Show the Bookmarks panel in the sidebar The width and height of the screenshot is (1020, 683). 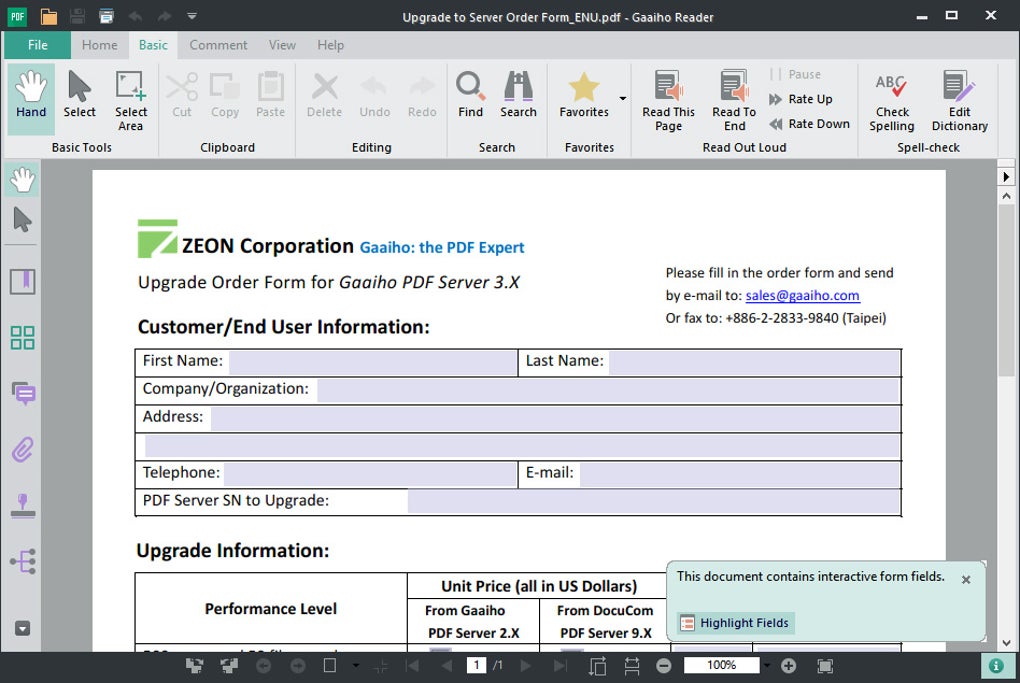click(22, 282)
